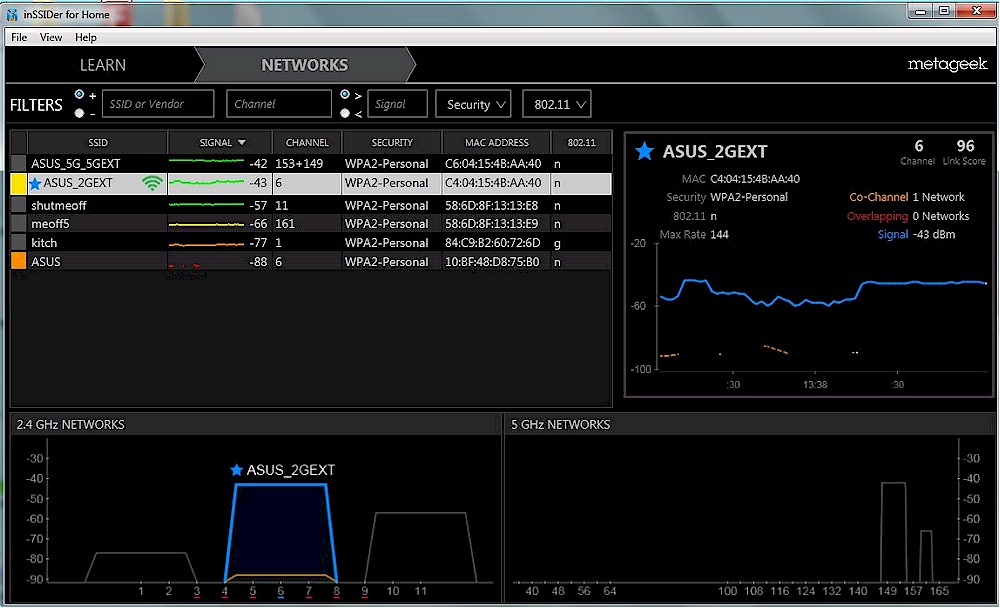Sort by the MAC ADDRESS column header
Screen dimensions: 1000x608
coord(496,142)
